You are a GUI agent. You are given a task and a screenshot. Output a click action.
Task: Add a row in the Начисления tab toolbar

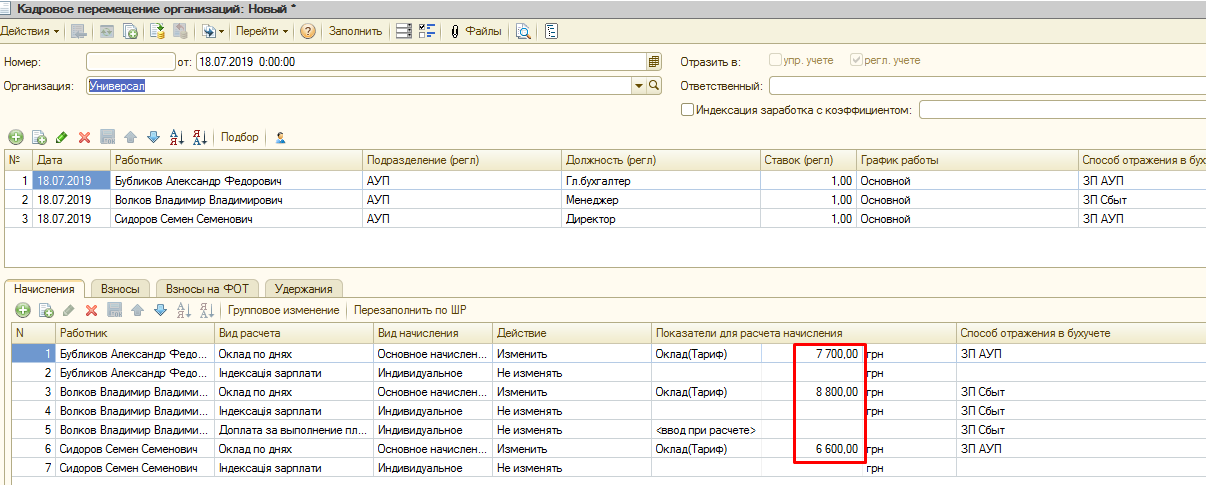pos(22,310)
